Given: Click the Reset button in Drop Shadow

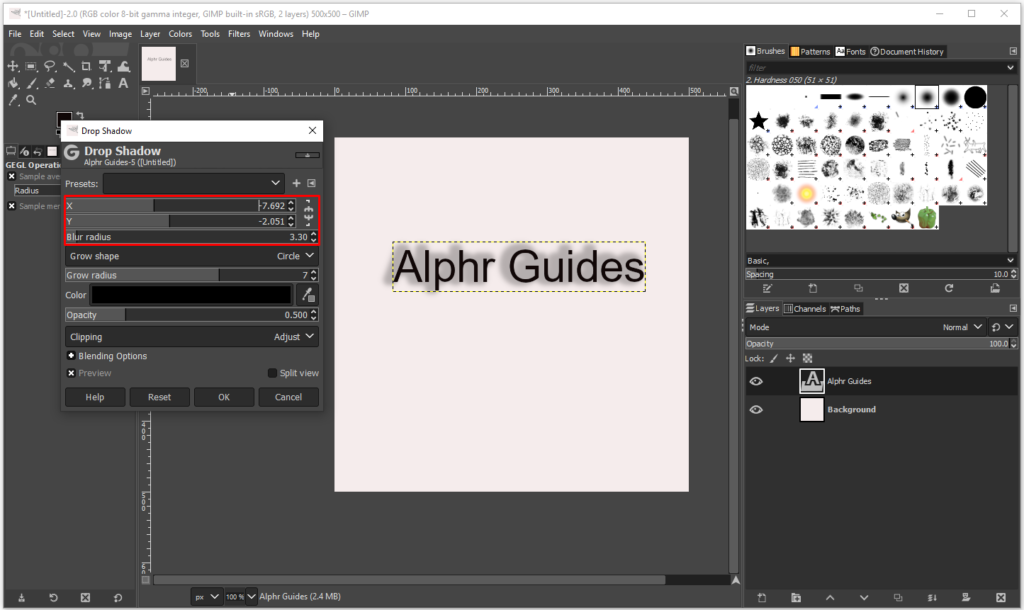Looking at the screenshot, I should click(159, 396).
